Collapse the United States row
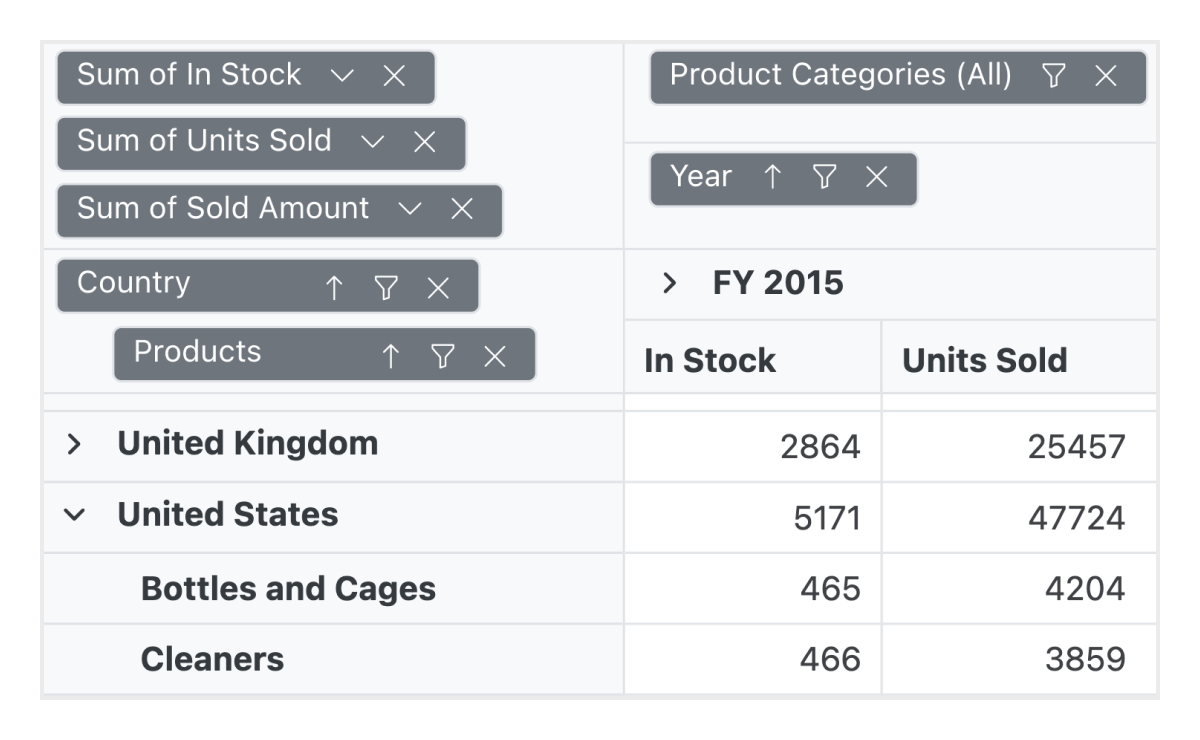Screen dimensions: 1200x740 point(73,516)
